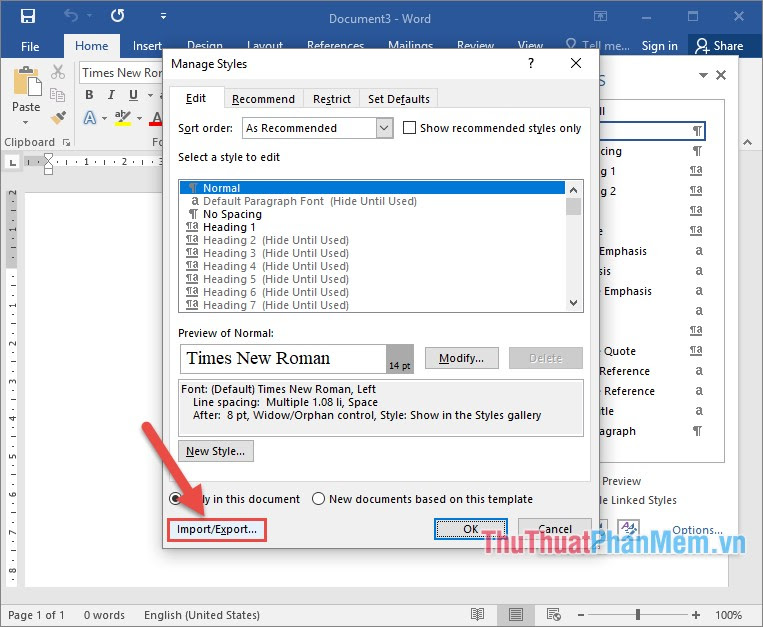Click the Import/Export button
The width and height of the screenshot is (763, 627).
click(x=217, y=529)
